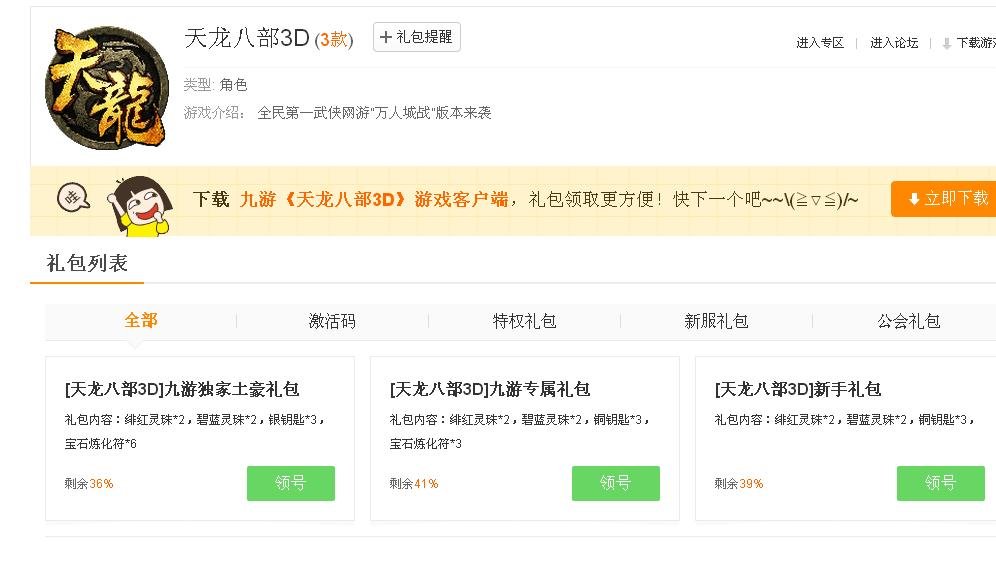This screenshot has width=996, height=572.
Task: Open the 进入专区 link
Action: pyautogui.click(x=820, y=43)
